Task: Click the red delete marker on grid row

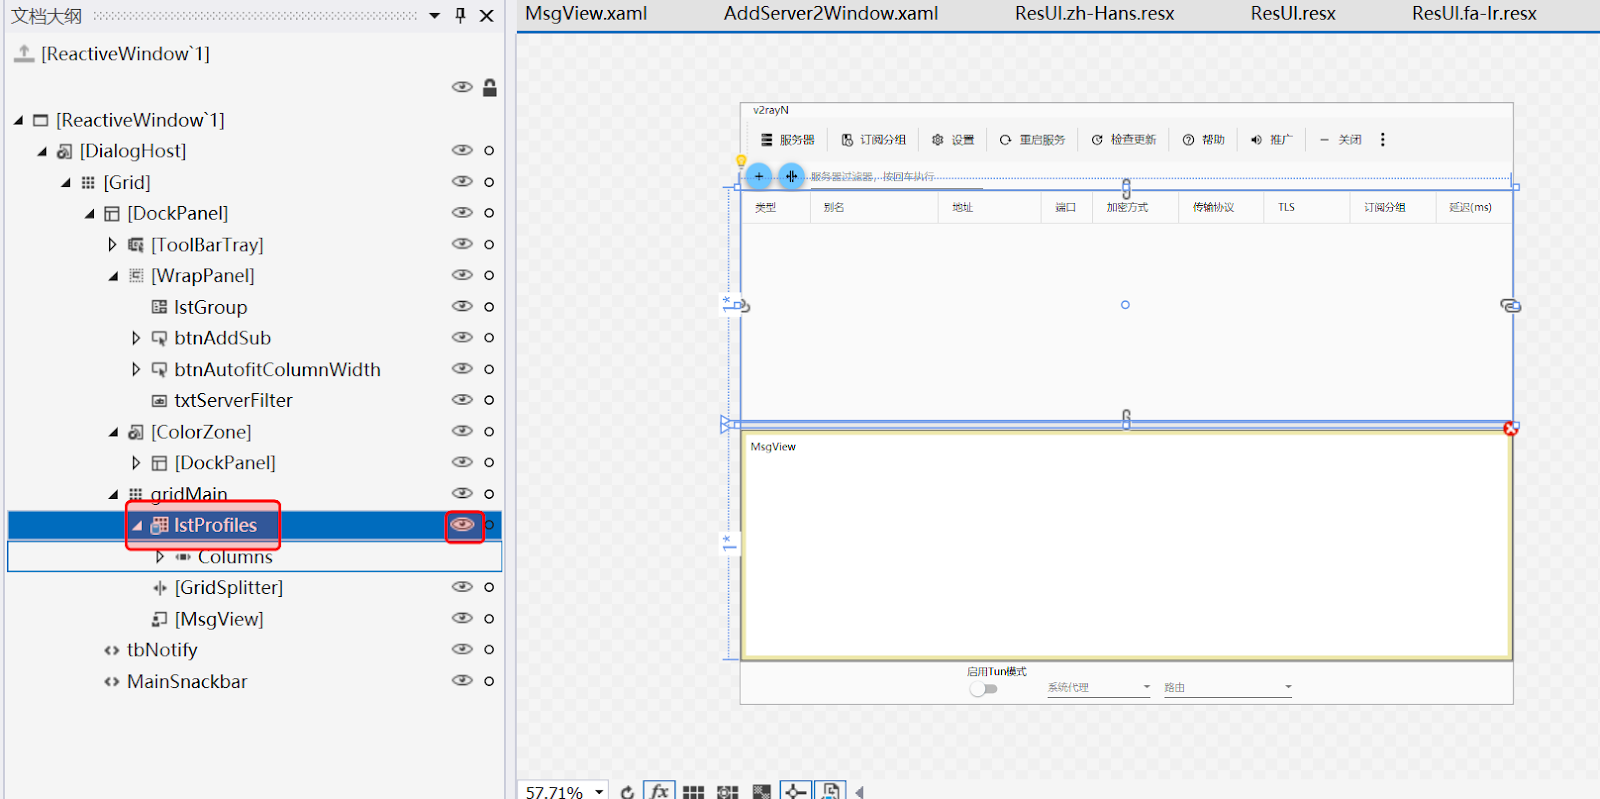Action: point(1510,429)
